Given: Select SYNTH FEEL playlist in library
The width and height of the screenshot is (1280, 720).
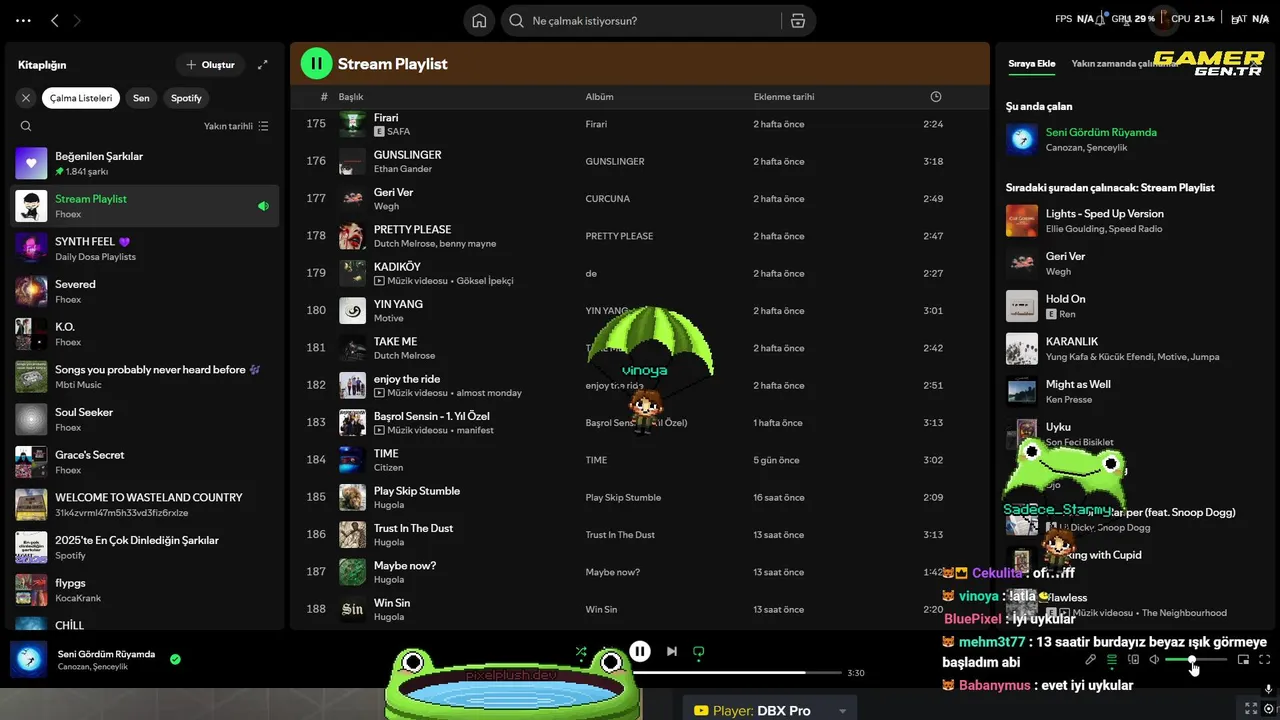Looking at the screenshot, I should [145, 249].
